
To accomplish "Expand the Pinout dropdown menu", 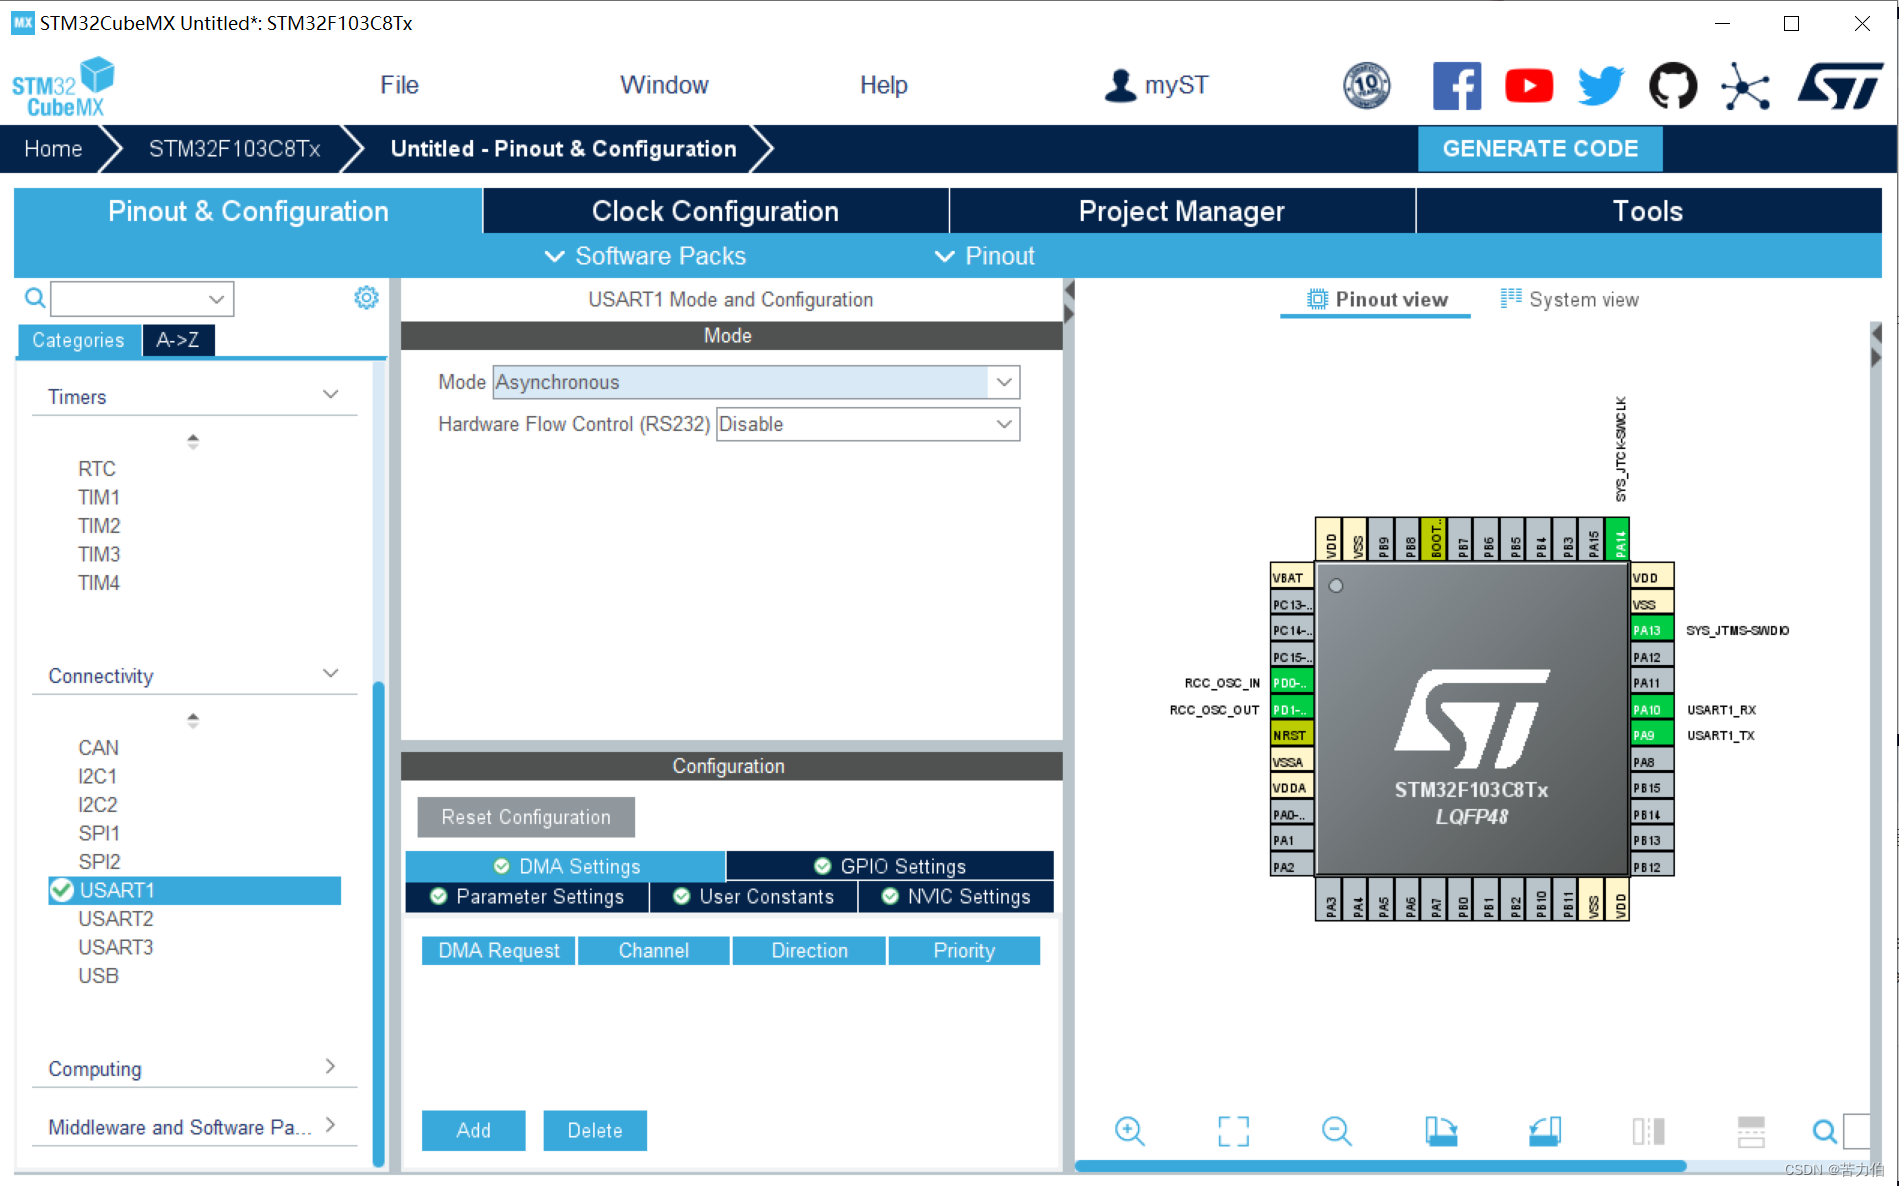I will 984,256.
